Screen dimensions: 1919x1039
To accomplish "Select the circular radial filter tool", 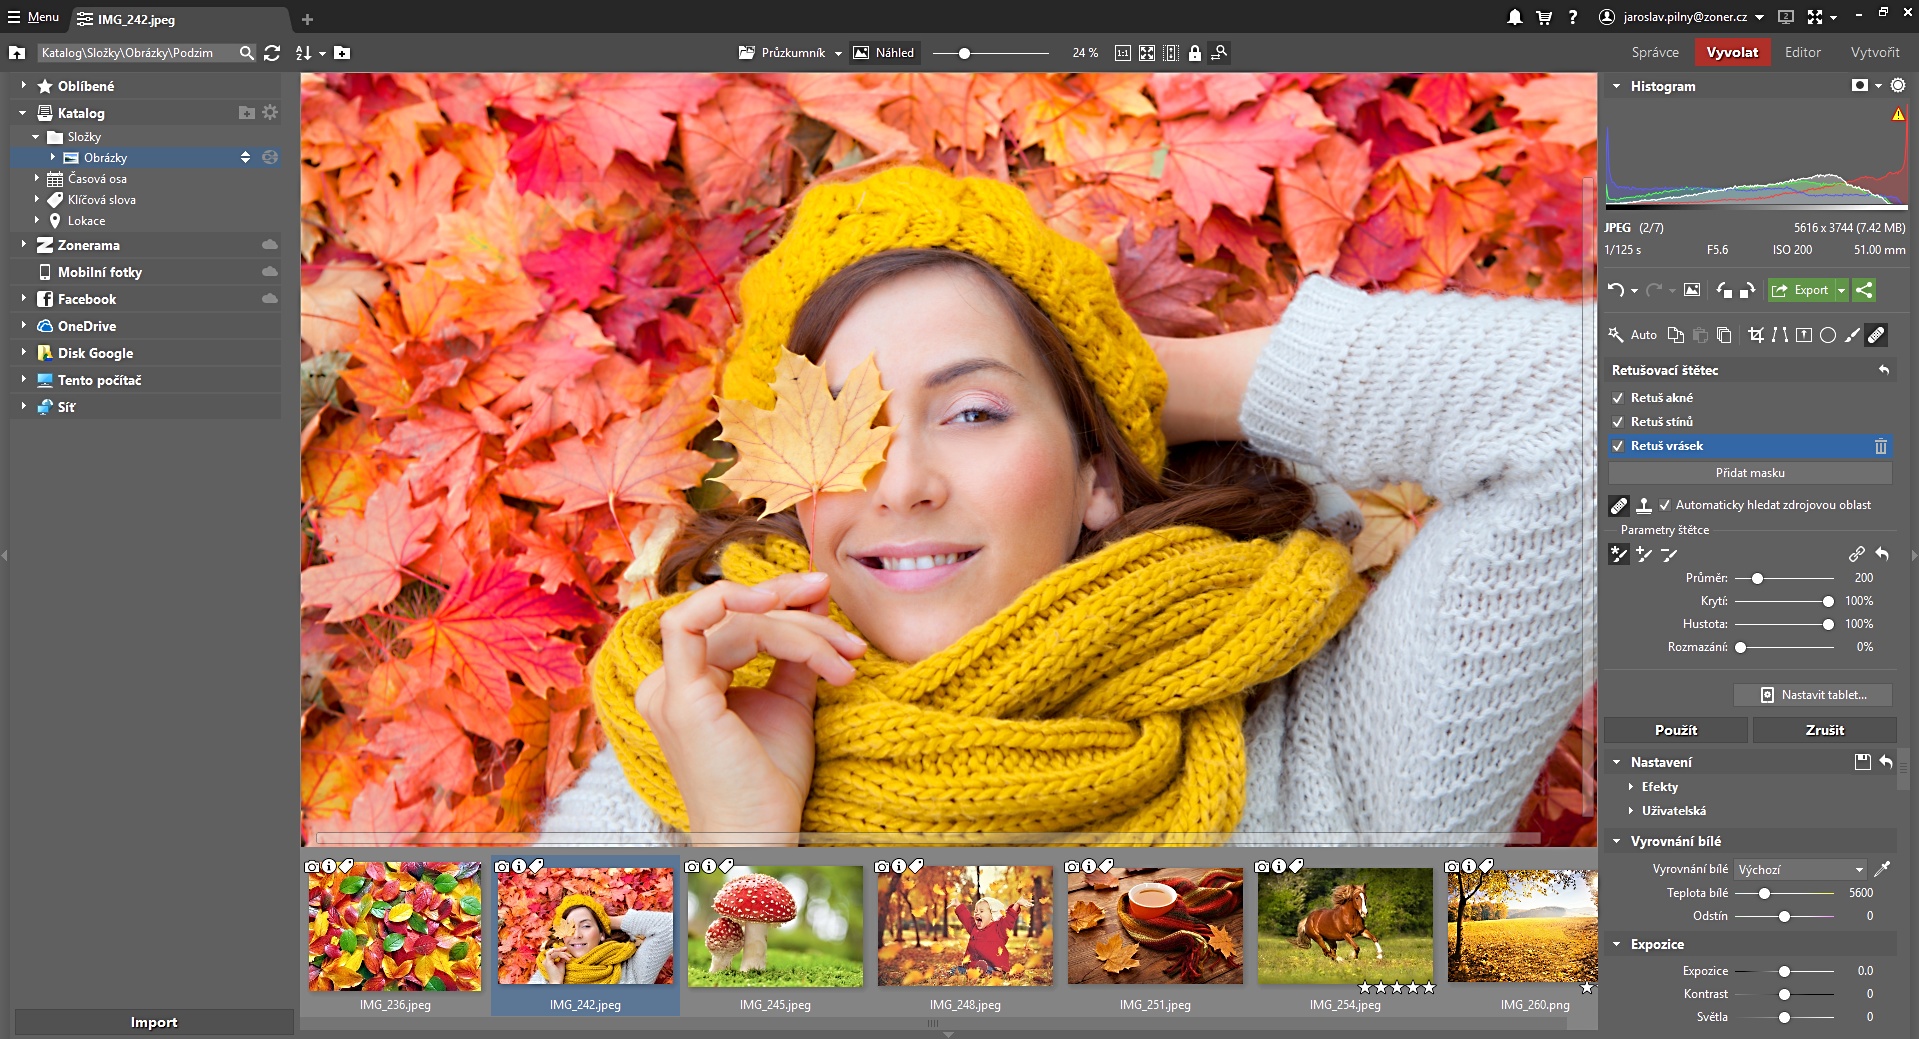I will coord(1828,335).
